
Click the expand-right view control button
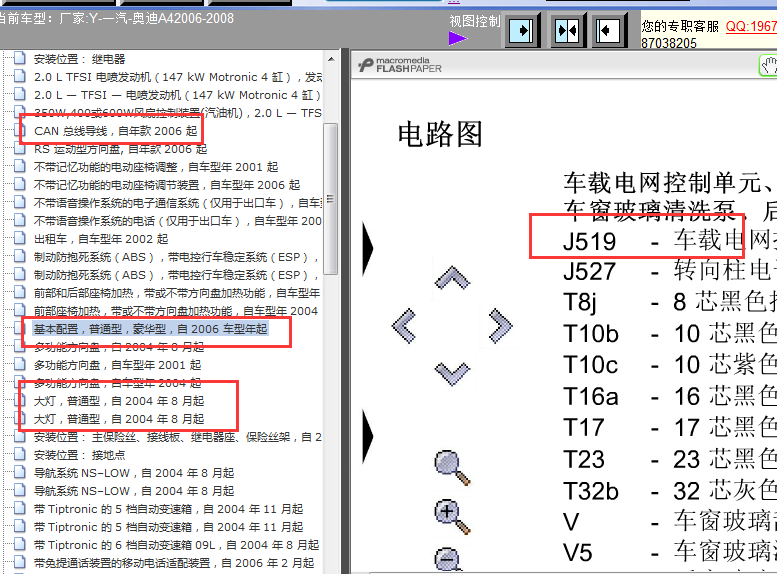(x=521, y=31)
